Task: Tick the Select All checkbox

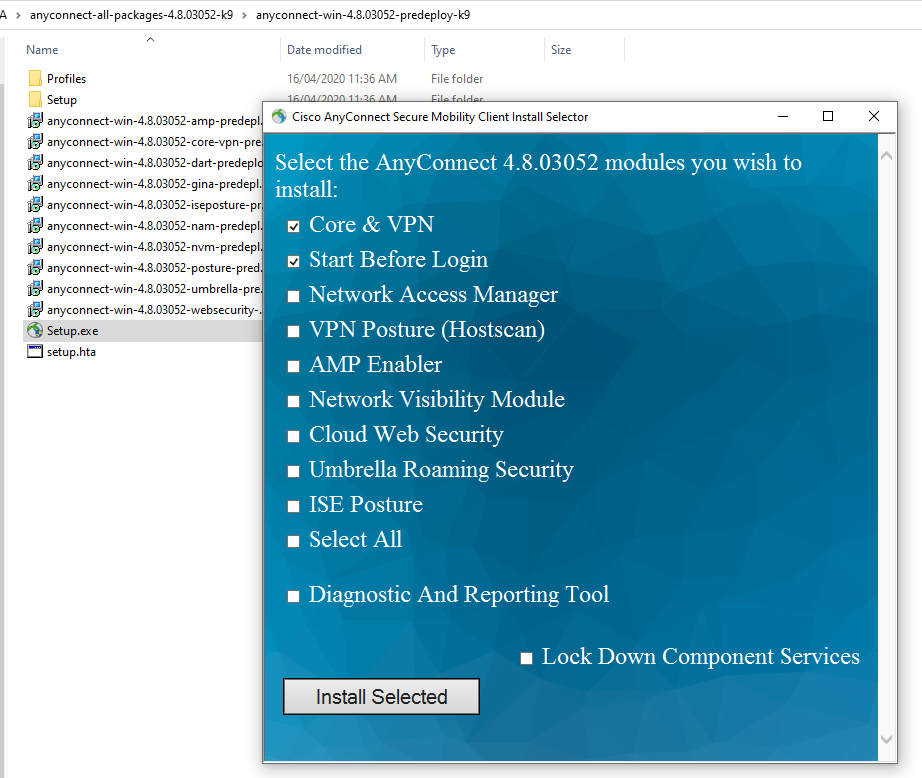Action: 293,542
